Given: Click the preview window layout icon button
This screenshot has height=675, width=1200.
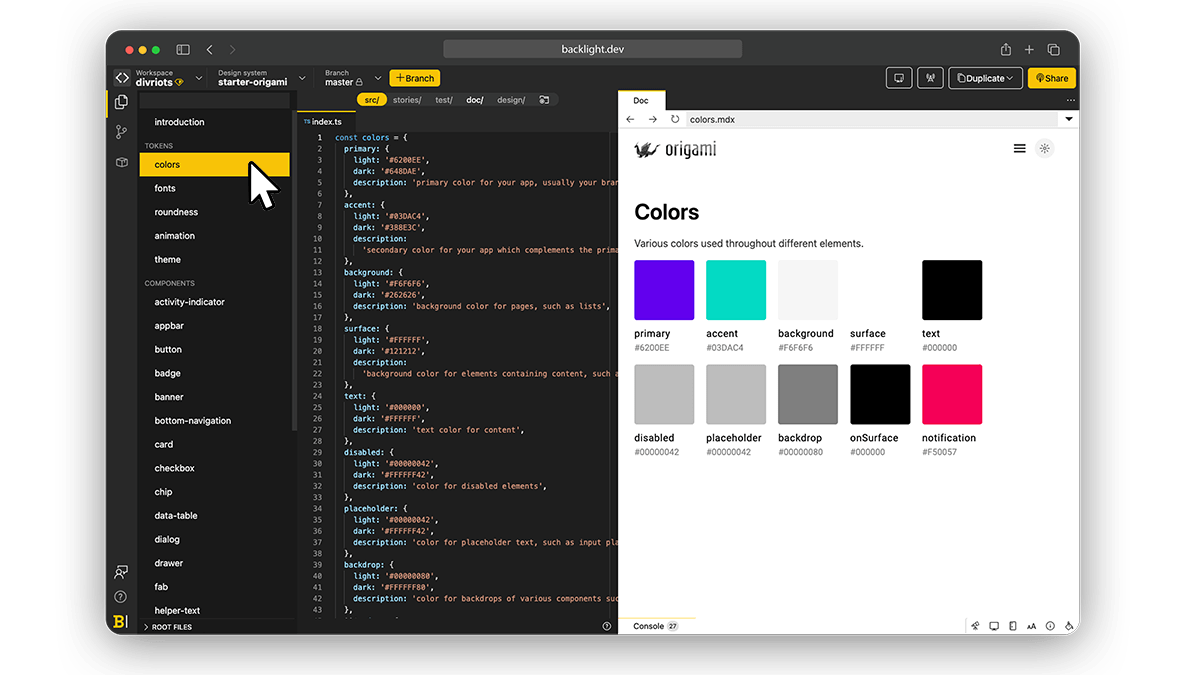Looking at the screenshot, I should click(x=899, y=78).
